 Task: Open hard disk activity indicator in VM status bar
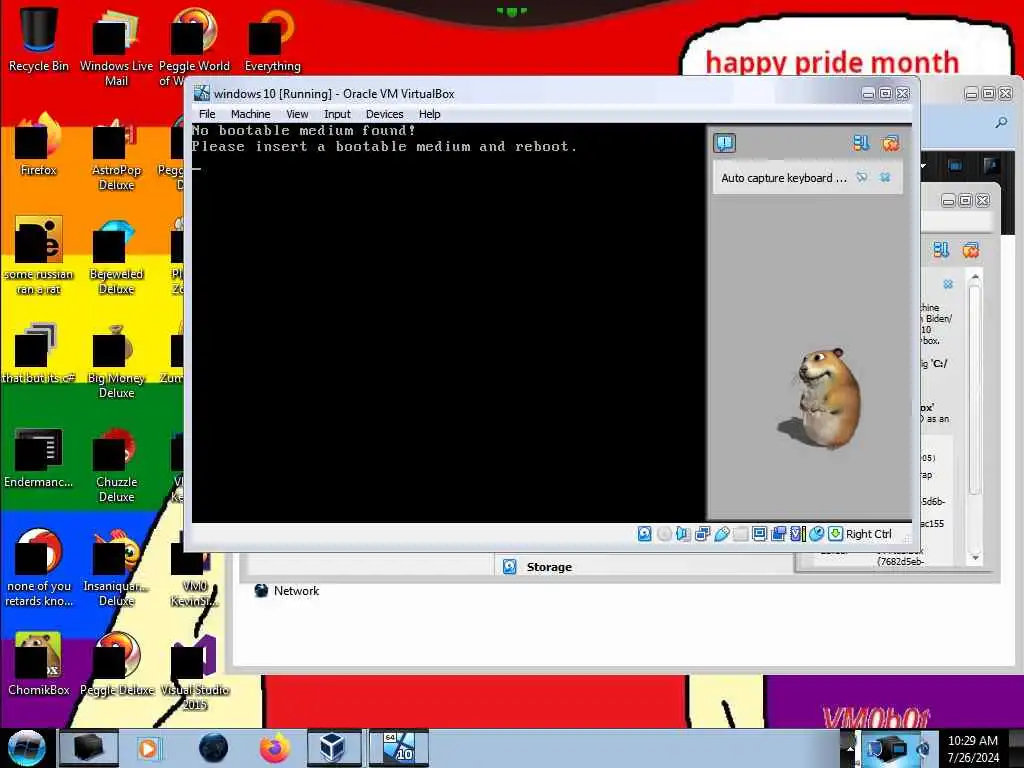pos(645,534)
